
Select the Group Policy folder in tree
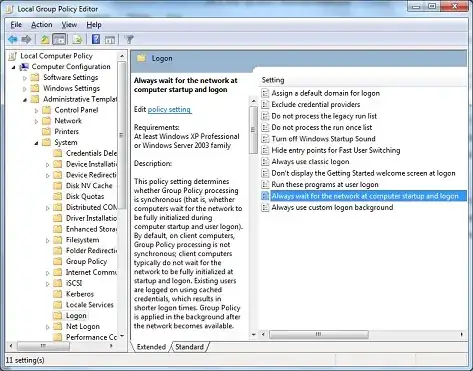(x=86, y=262)
